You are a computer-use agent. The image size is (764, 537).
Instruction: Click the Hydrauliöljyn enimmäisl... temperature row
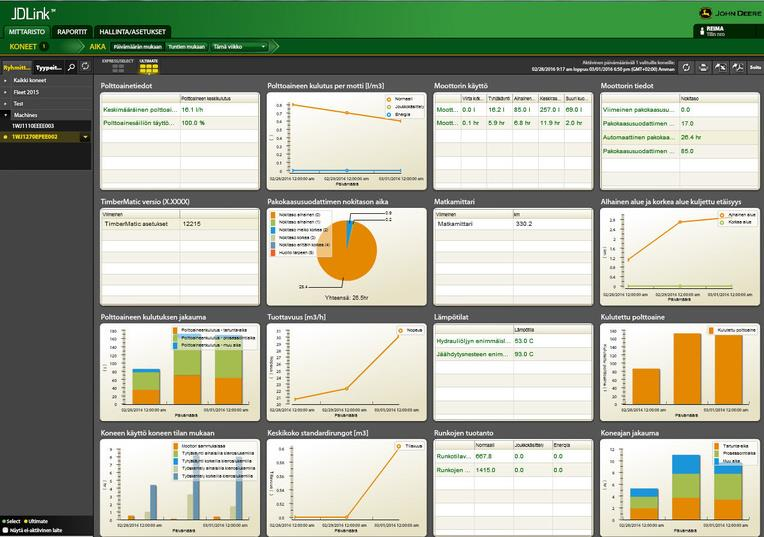513,341
